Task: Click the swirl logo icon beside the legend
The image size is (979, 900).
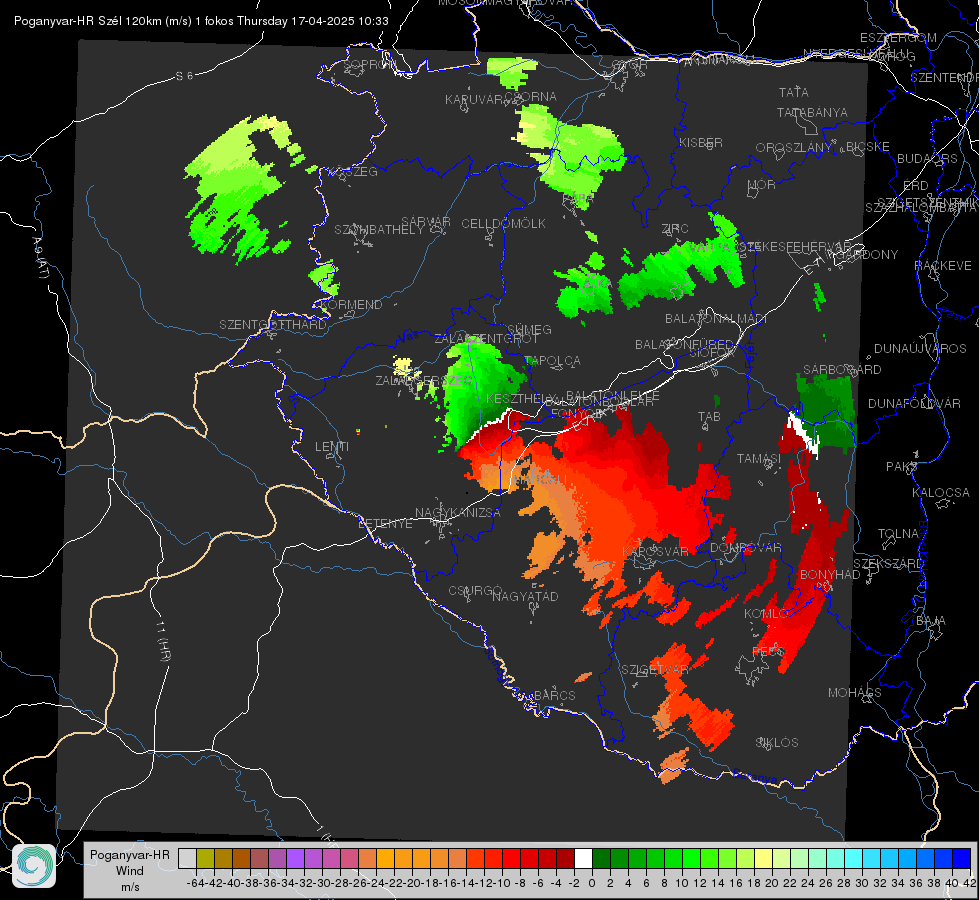Action: click(x=34, y=866)
